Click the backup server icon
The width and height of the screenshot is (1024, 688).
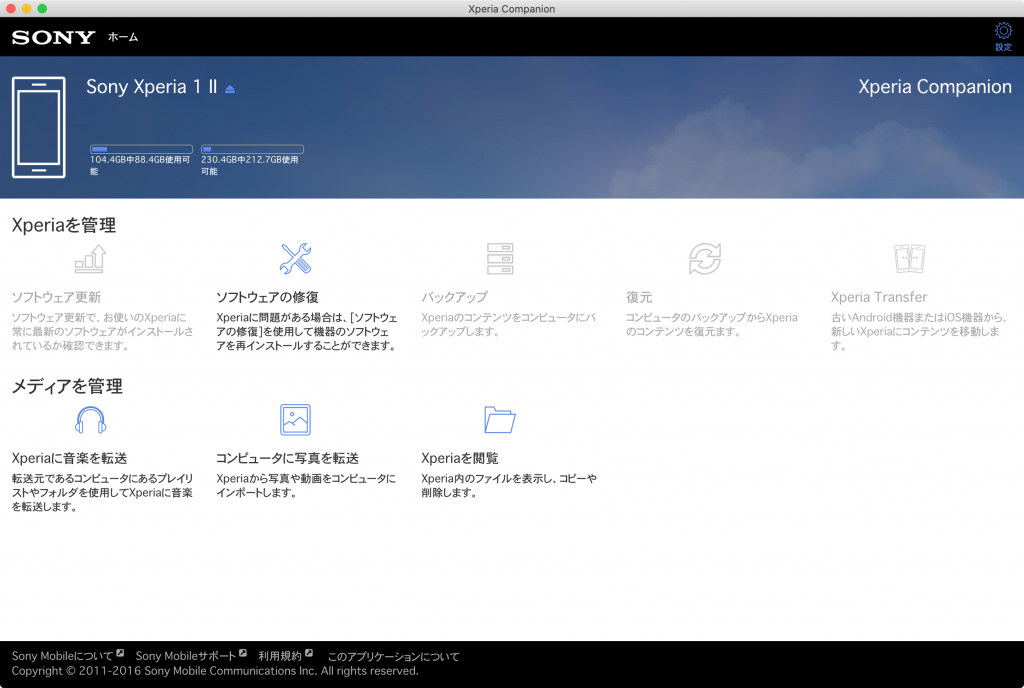pyautogui.click(x=499, y=259)
